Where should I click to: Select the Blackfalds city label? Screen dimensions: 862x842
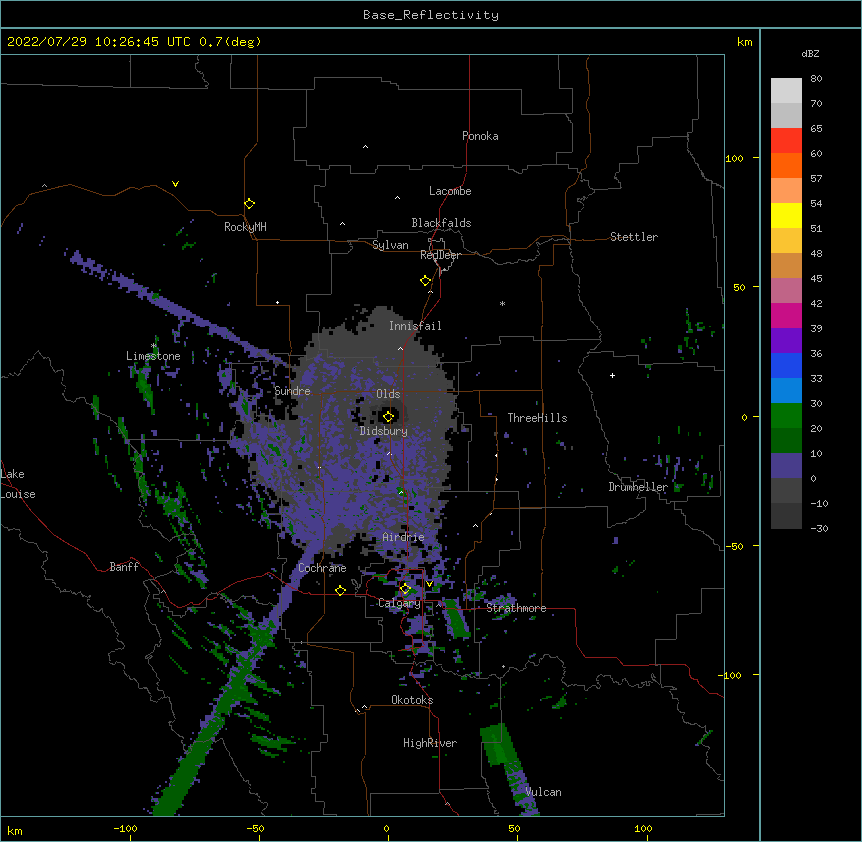(441, 223)
